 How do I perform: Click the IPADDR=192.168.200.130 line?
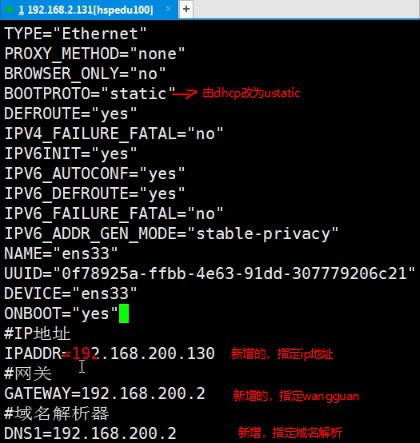point(109,353)
